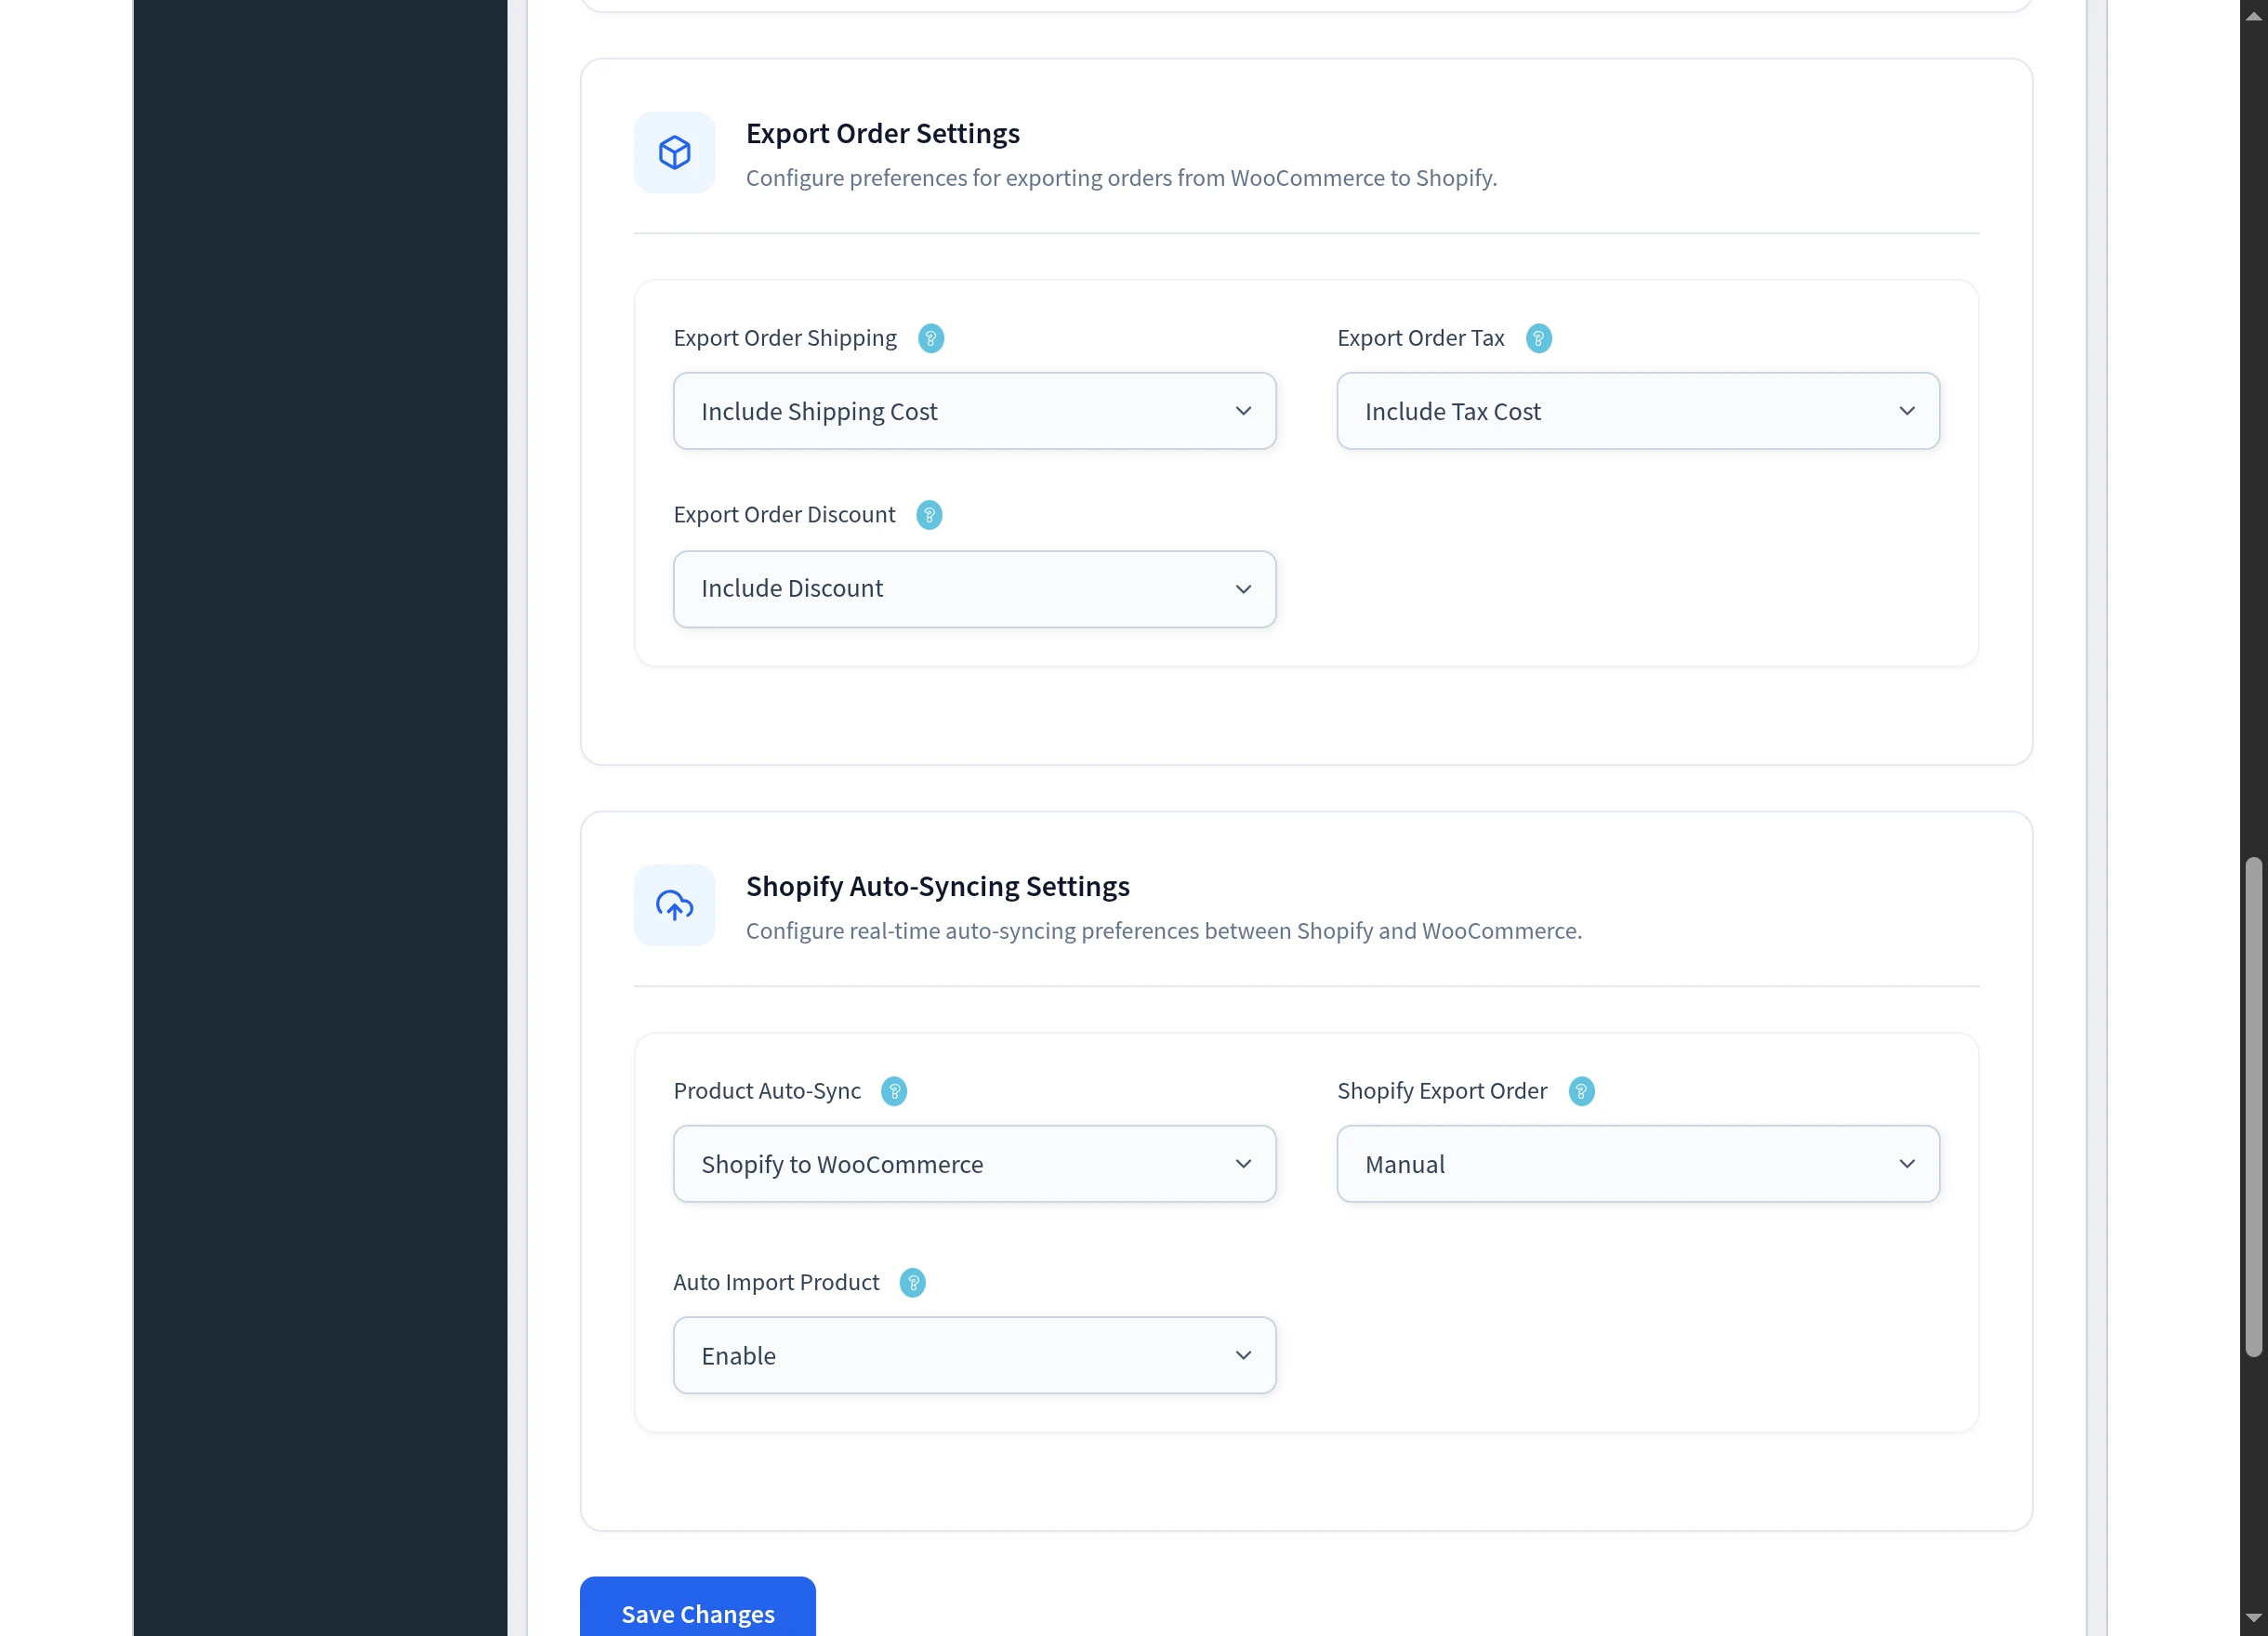Click the Auto Import Product label
2268x1636 pixels.
775,1283
